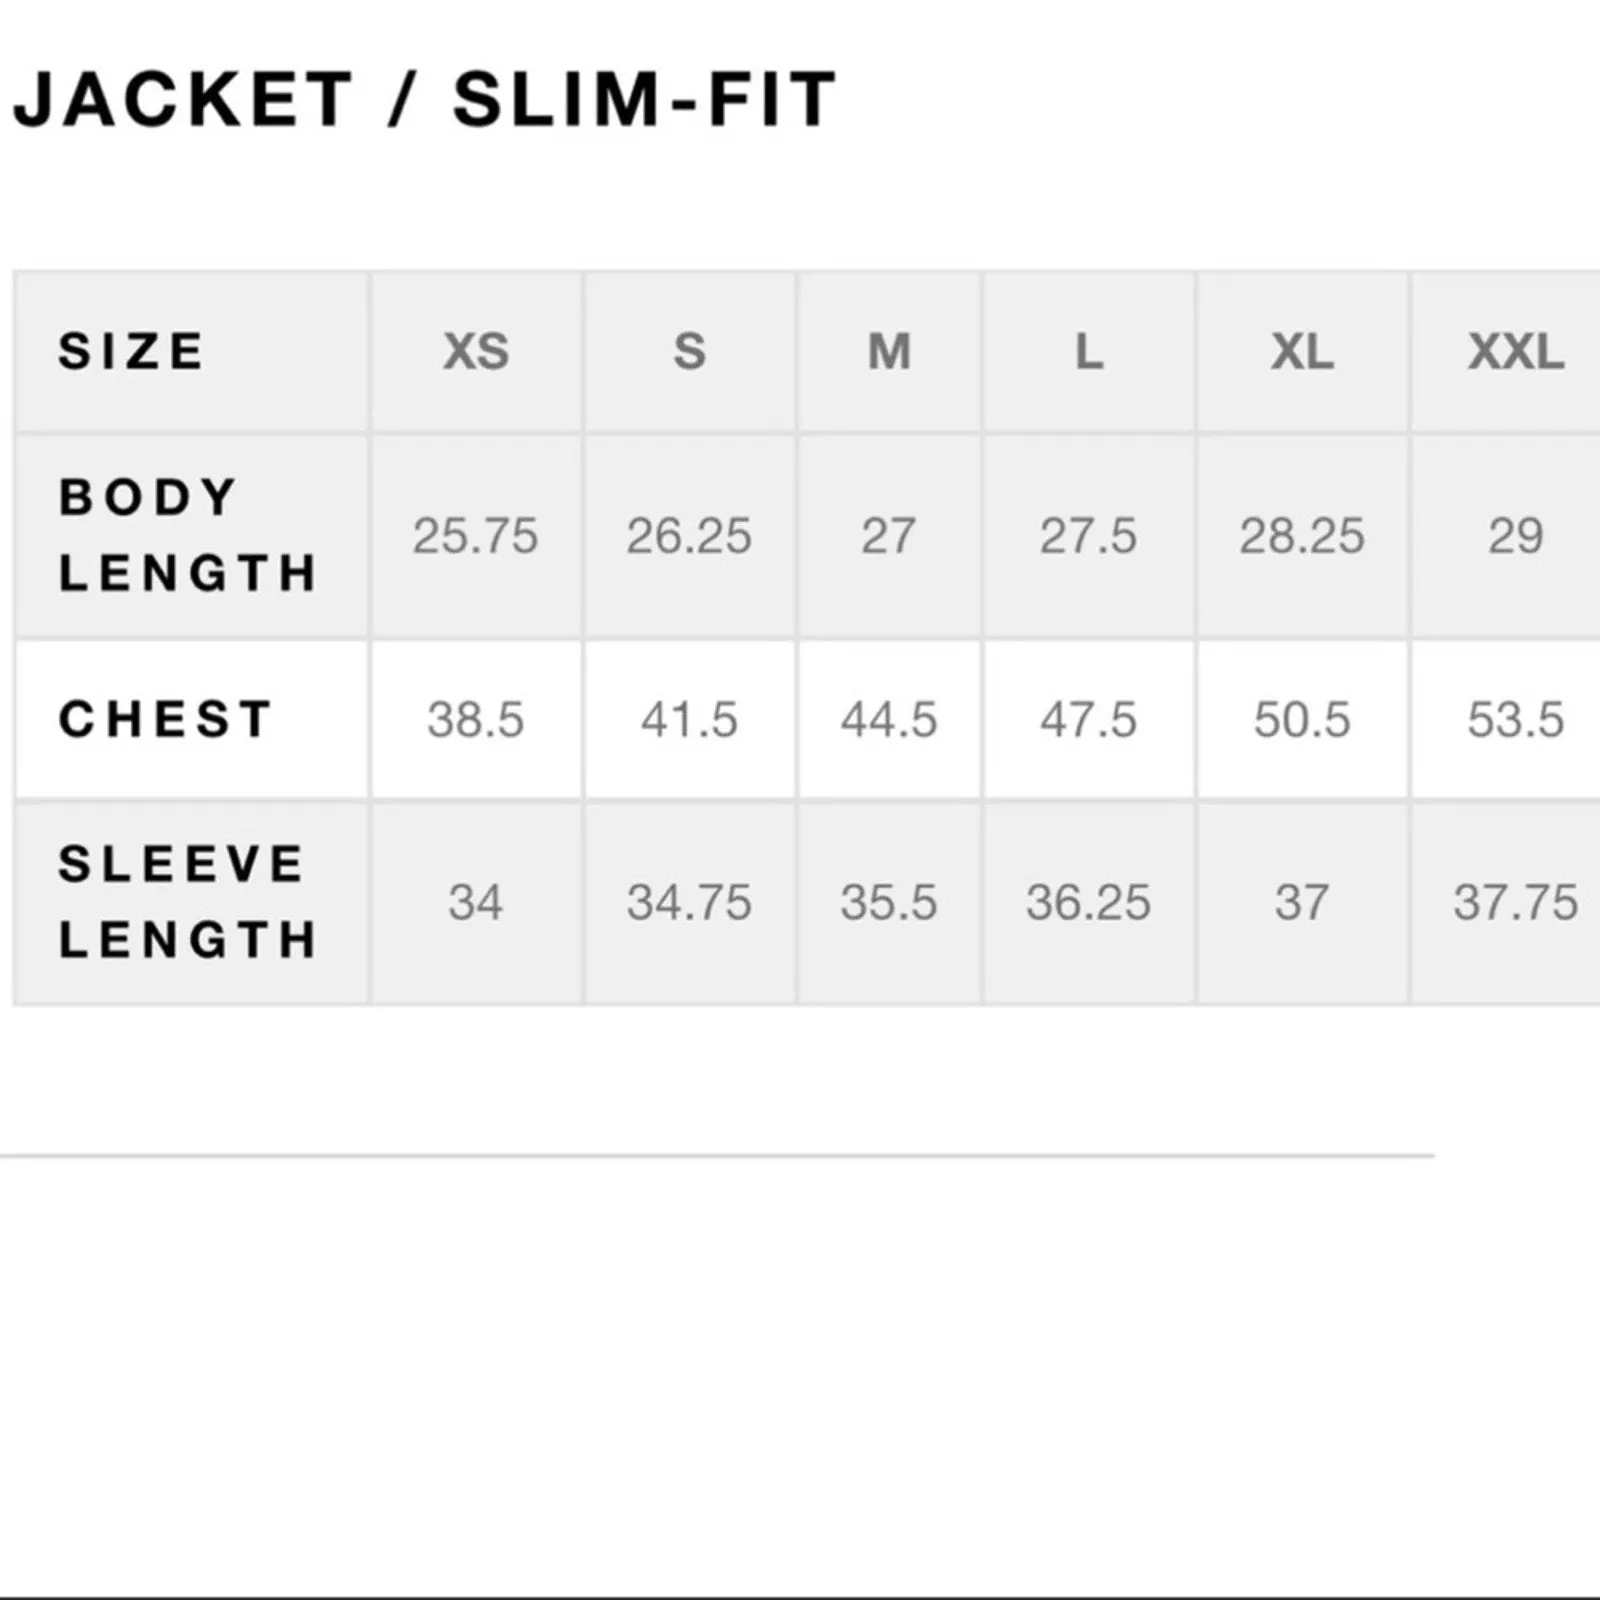Select the M size column header
The image size is (1600, 1600).
point(889,352)
